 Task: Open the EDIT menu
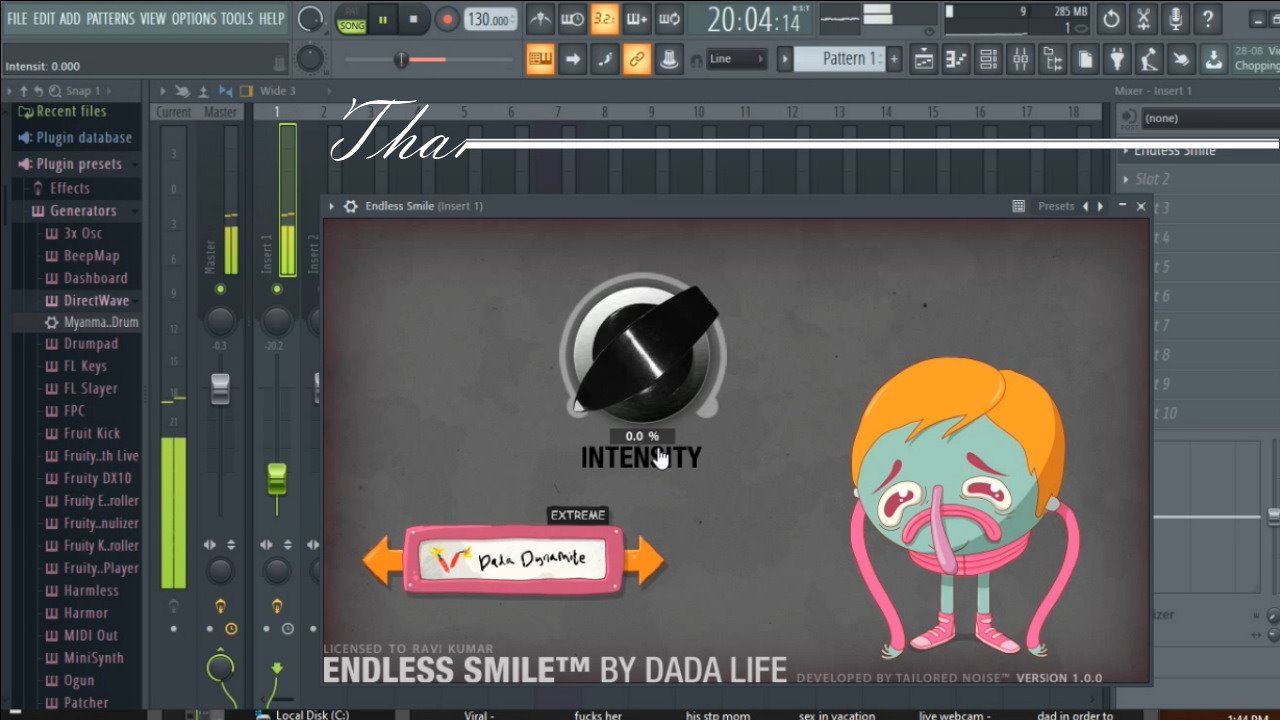coord(44,19)
